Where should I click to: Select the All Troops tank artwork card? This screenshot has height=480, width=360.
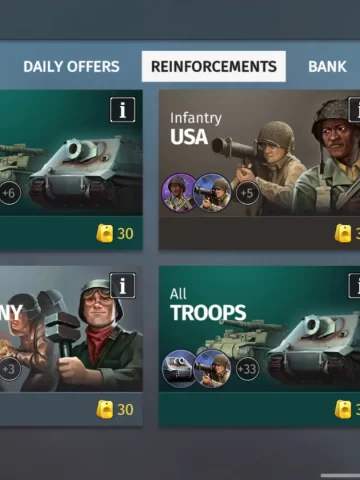click(259, 329)
